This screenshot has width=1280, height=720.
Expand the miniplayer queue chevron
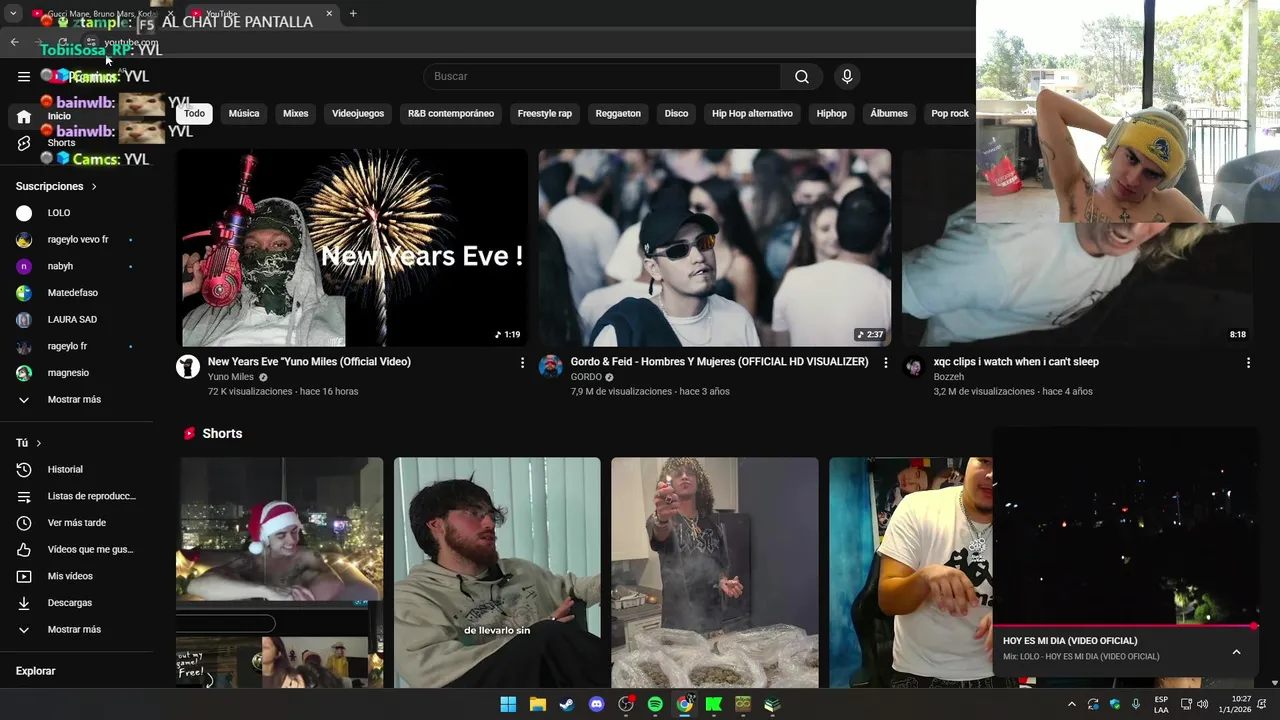click(1236, 652)
